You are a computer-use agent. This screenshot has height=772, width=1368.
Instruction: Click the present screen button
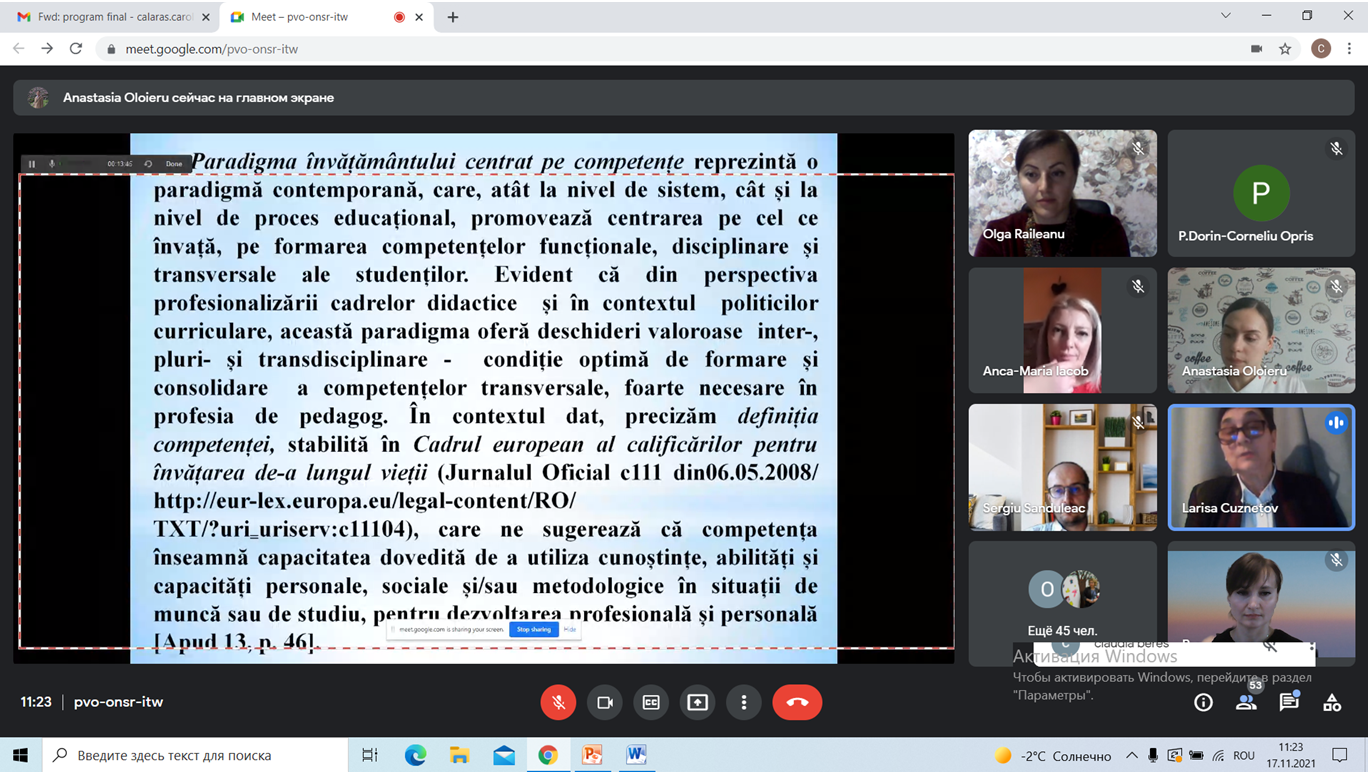697,702
